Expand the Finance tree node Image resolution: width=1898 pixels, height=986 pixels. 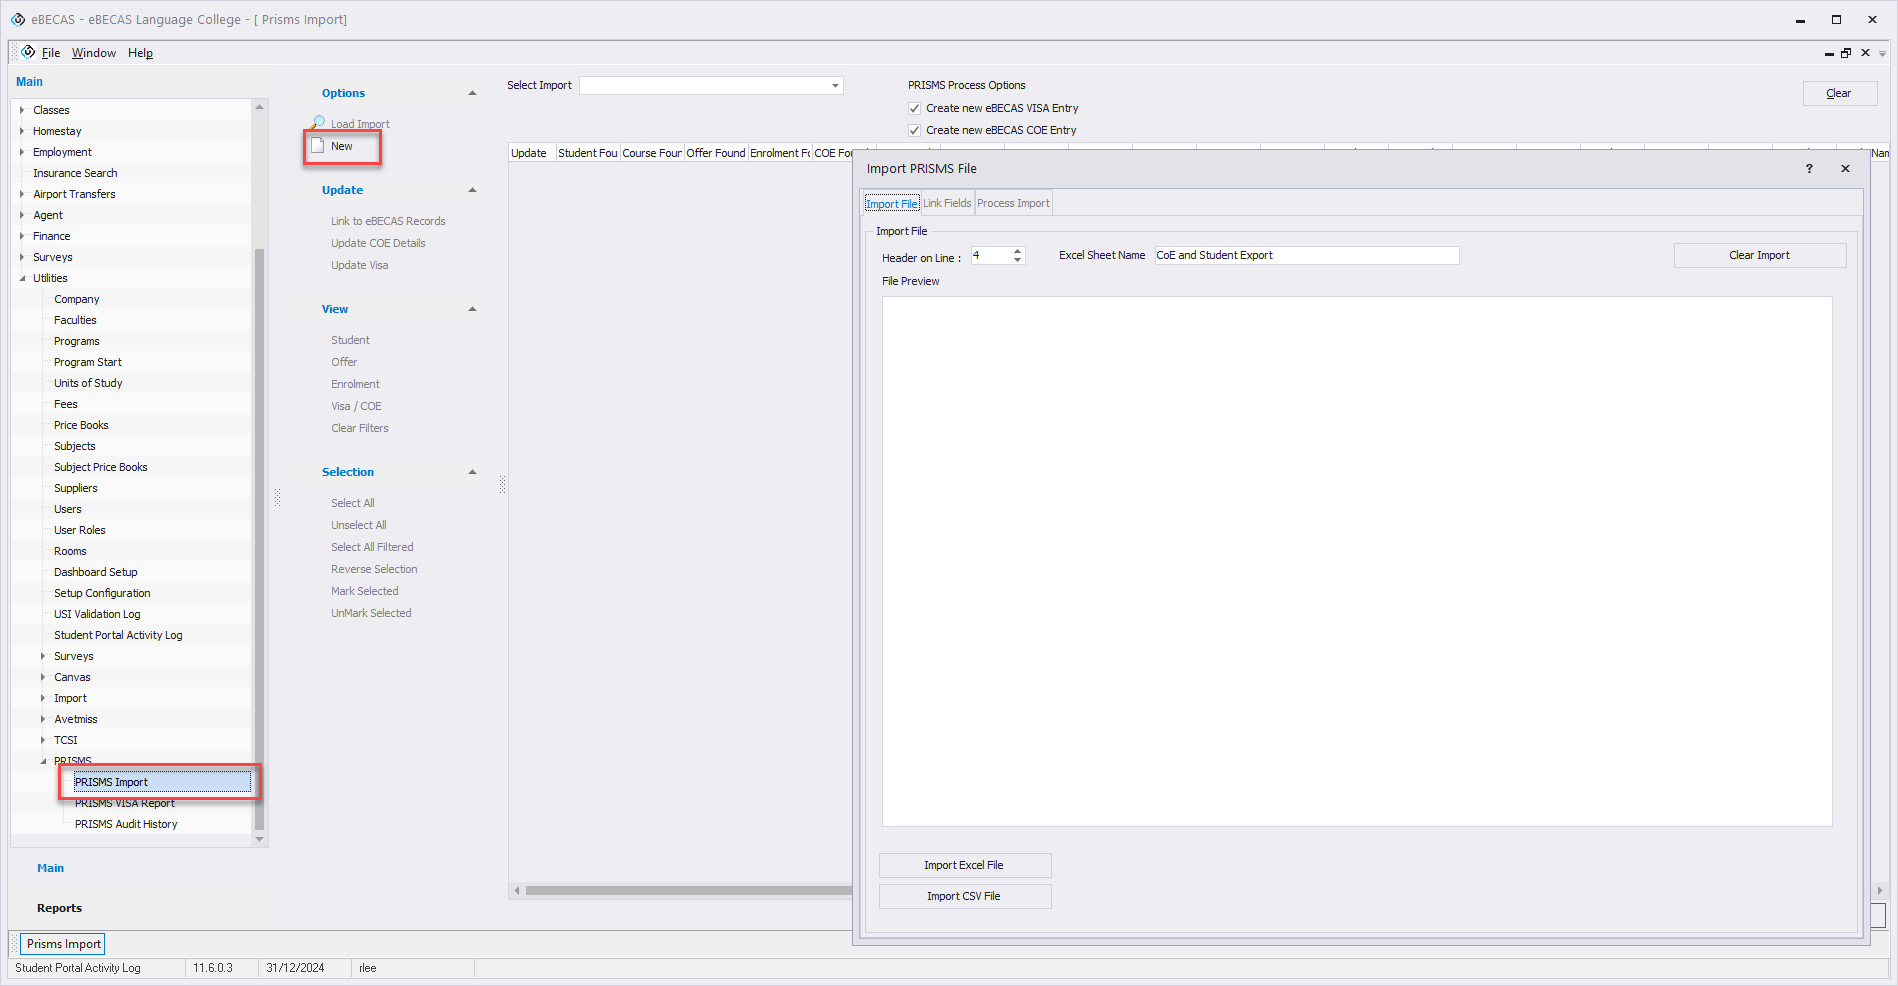point(22,236)
